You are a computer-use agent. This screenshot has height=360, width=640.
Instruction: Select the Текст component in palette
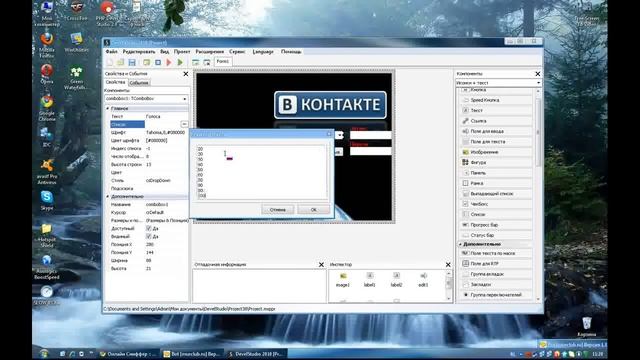point(497,111)
